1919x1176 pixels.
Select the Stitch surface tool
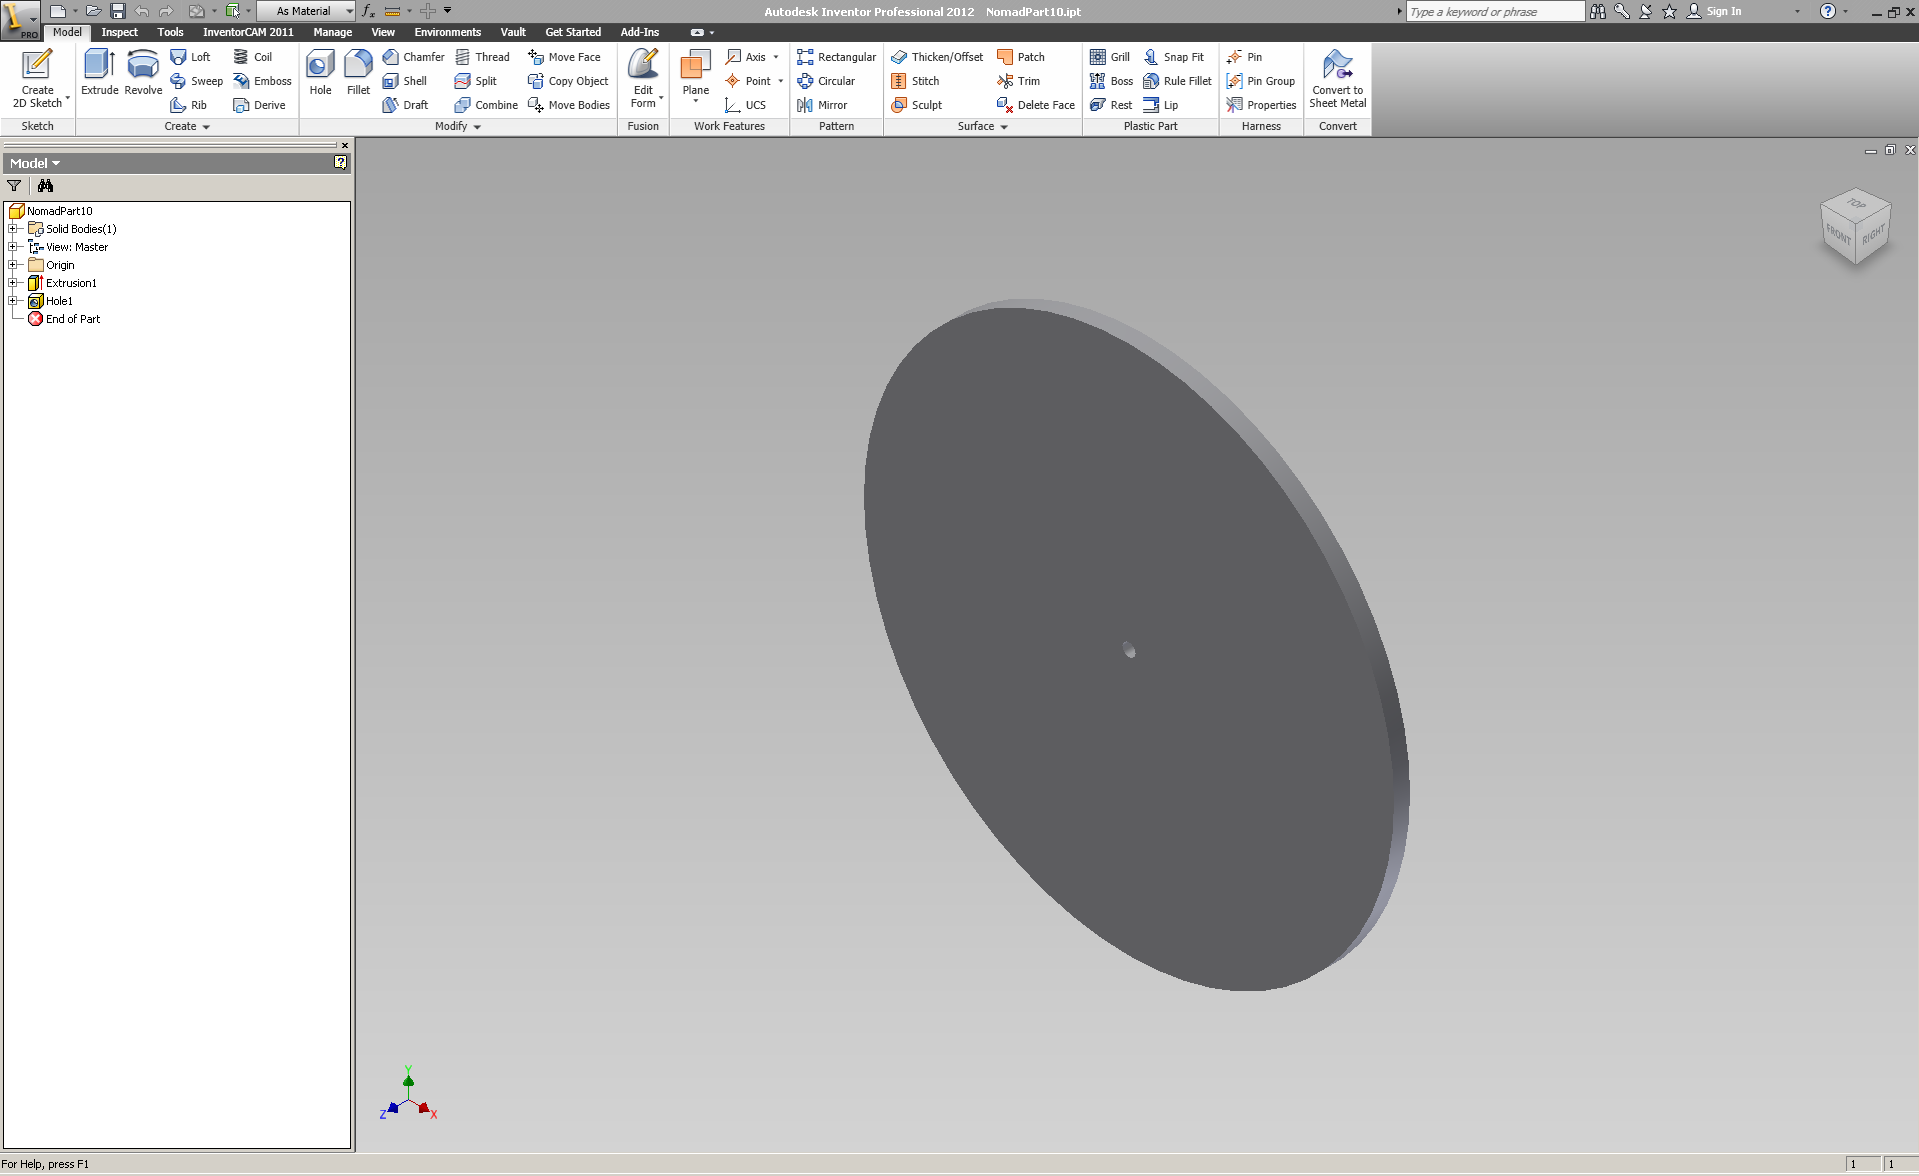915,81
